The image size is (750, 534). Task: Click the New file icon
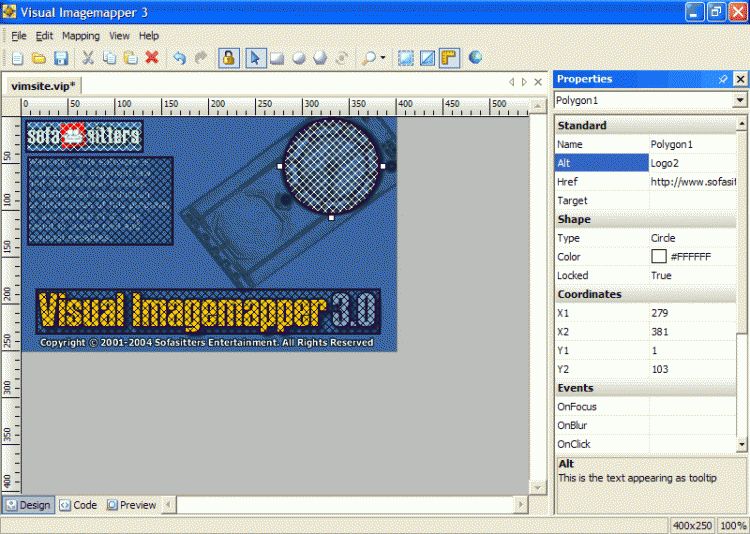coord(17,58)
